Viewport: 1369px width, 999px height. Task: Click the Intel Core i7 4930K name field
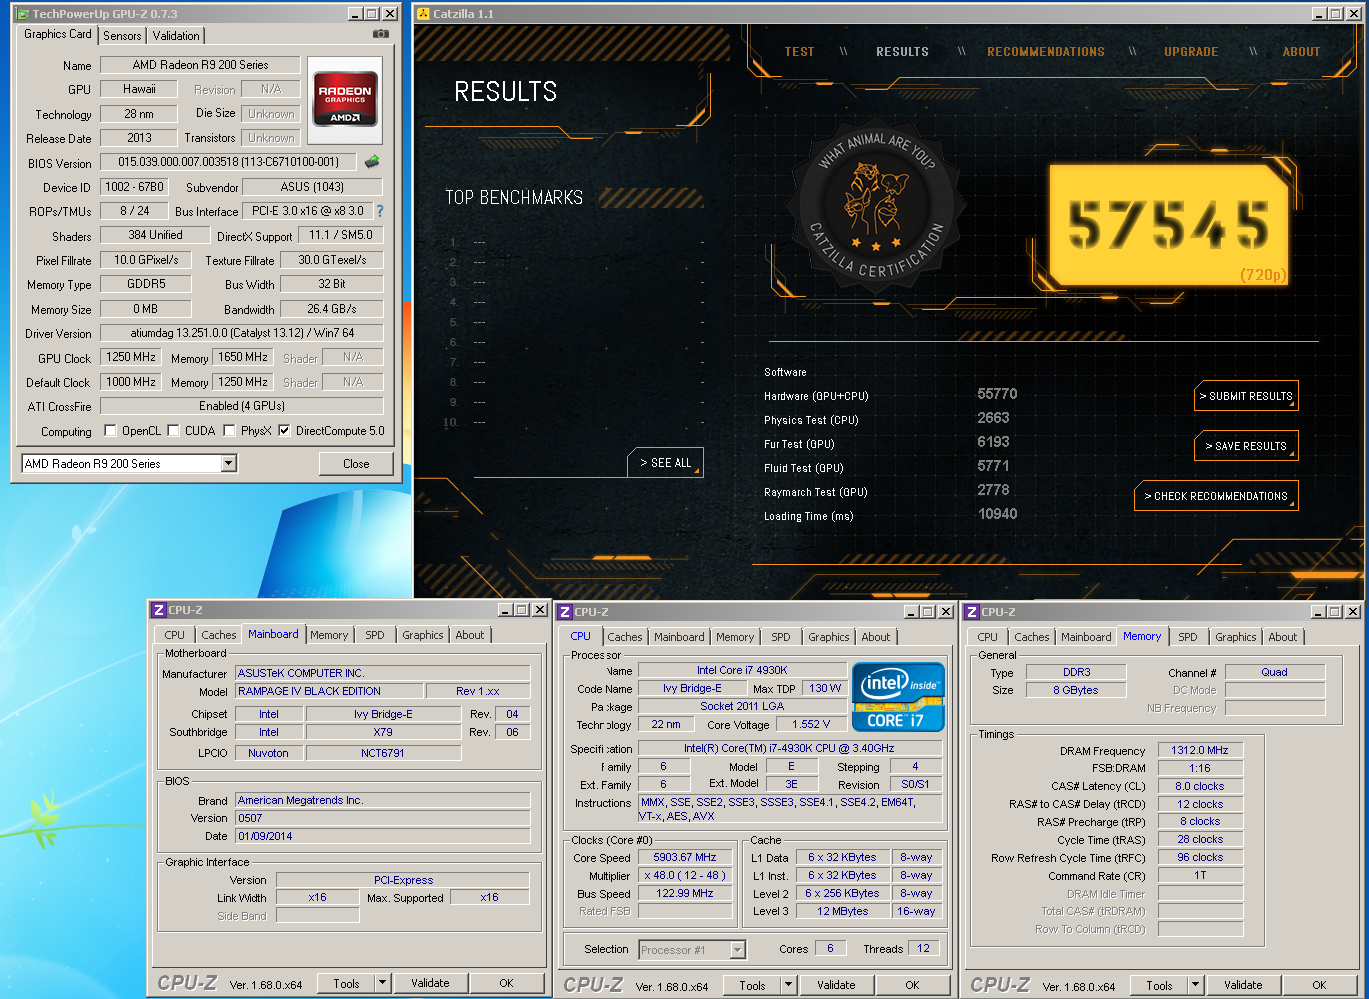(742, 670)
